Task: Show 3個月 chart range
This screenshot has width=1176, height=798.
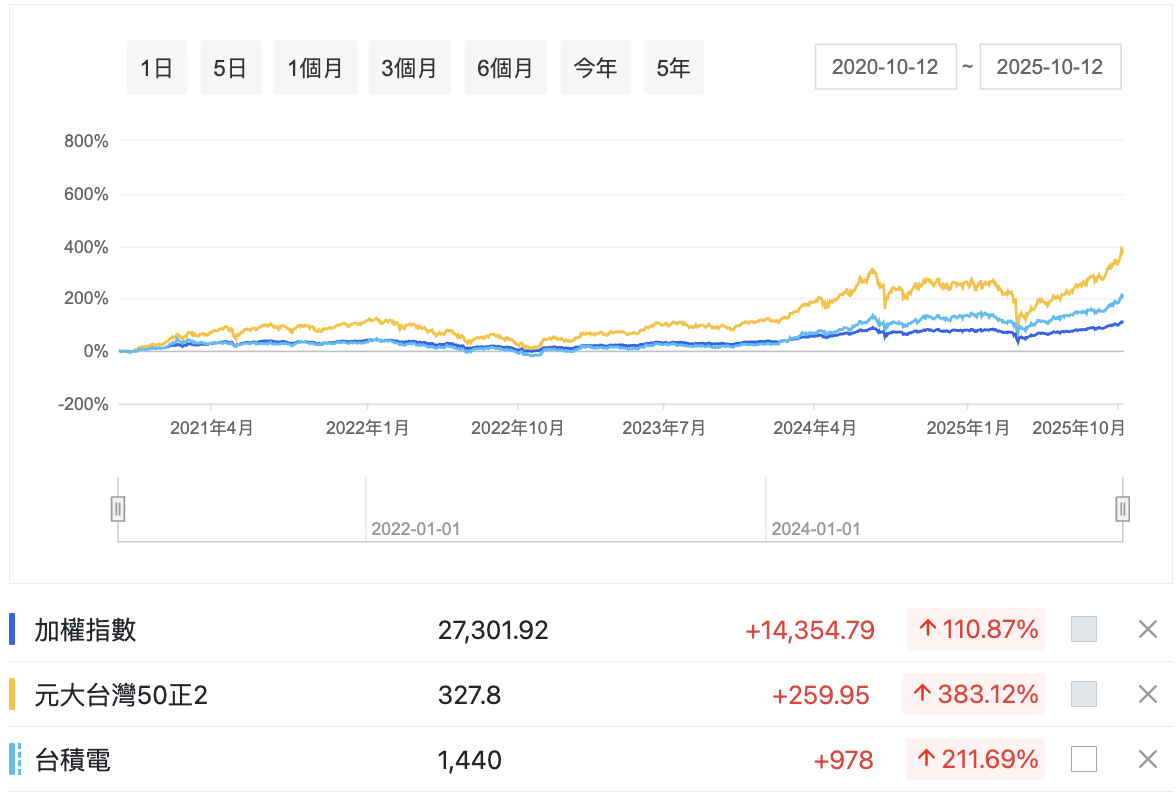Action: coord(409,68)
